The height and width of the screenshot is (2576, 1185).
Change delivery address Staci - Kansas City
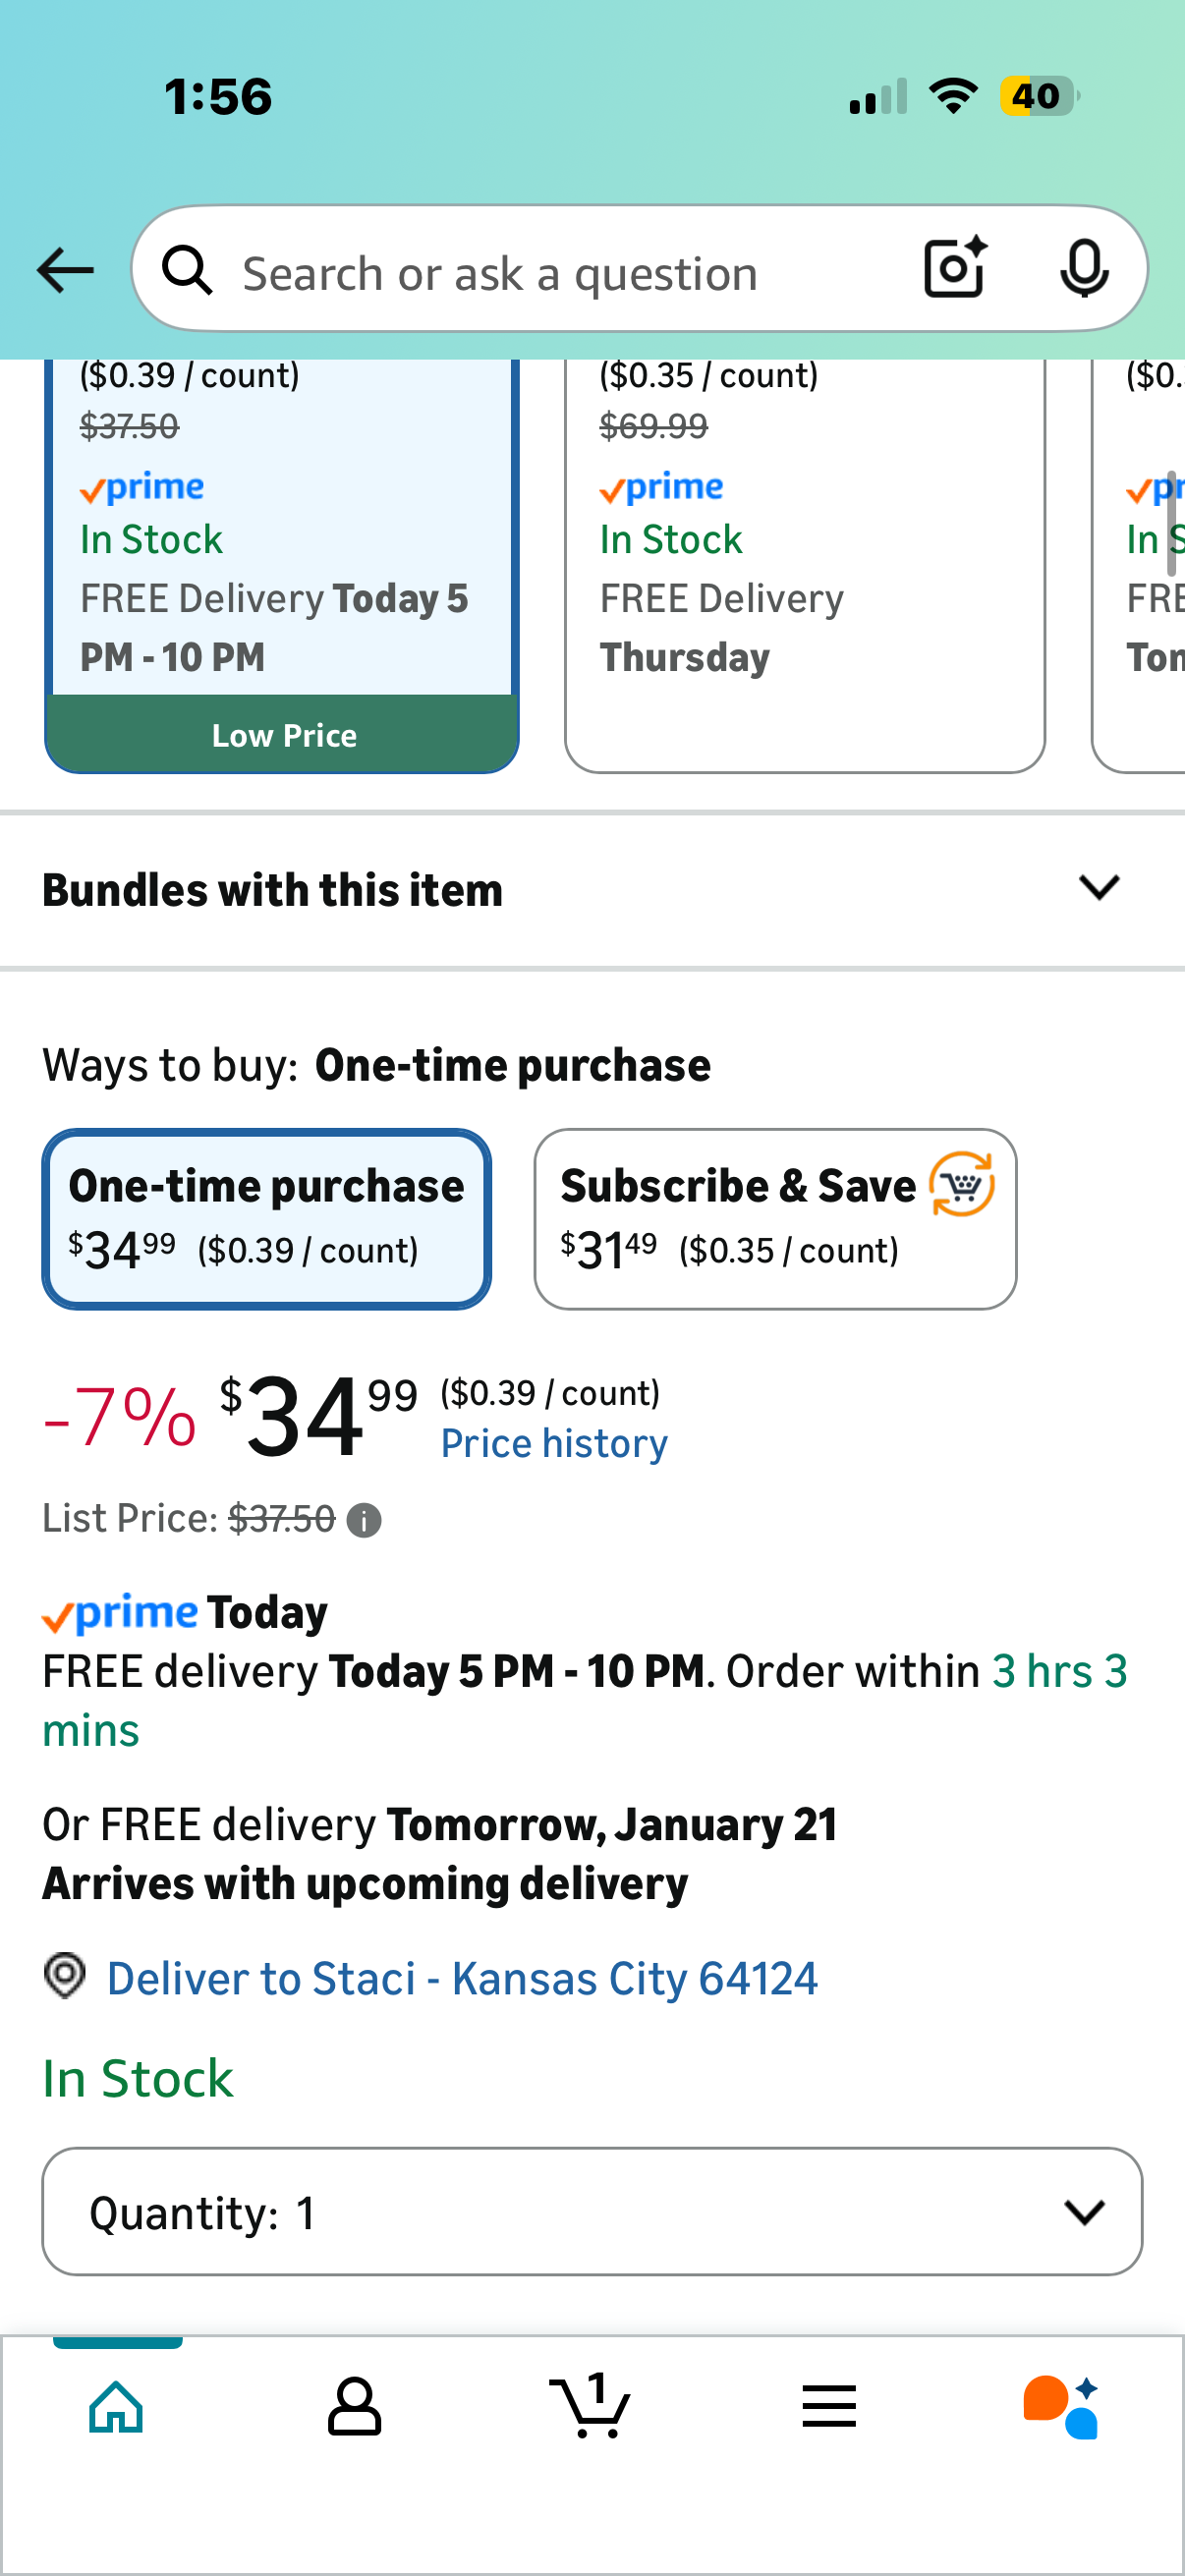click(462, 1978)
